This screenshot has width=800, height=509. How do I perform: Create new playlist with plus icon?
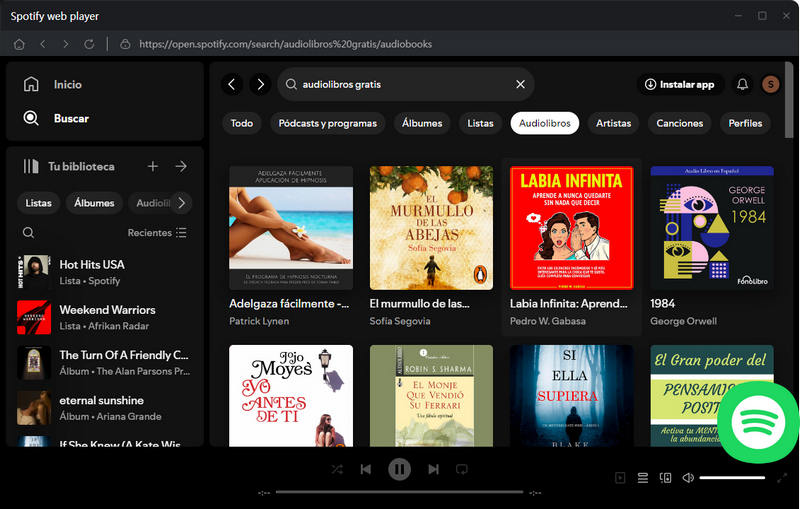153,166
